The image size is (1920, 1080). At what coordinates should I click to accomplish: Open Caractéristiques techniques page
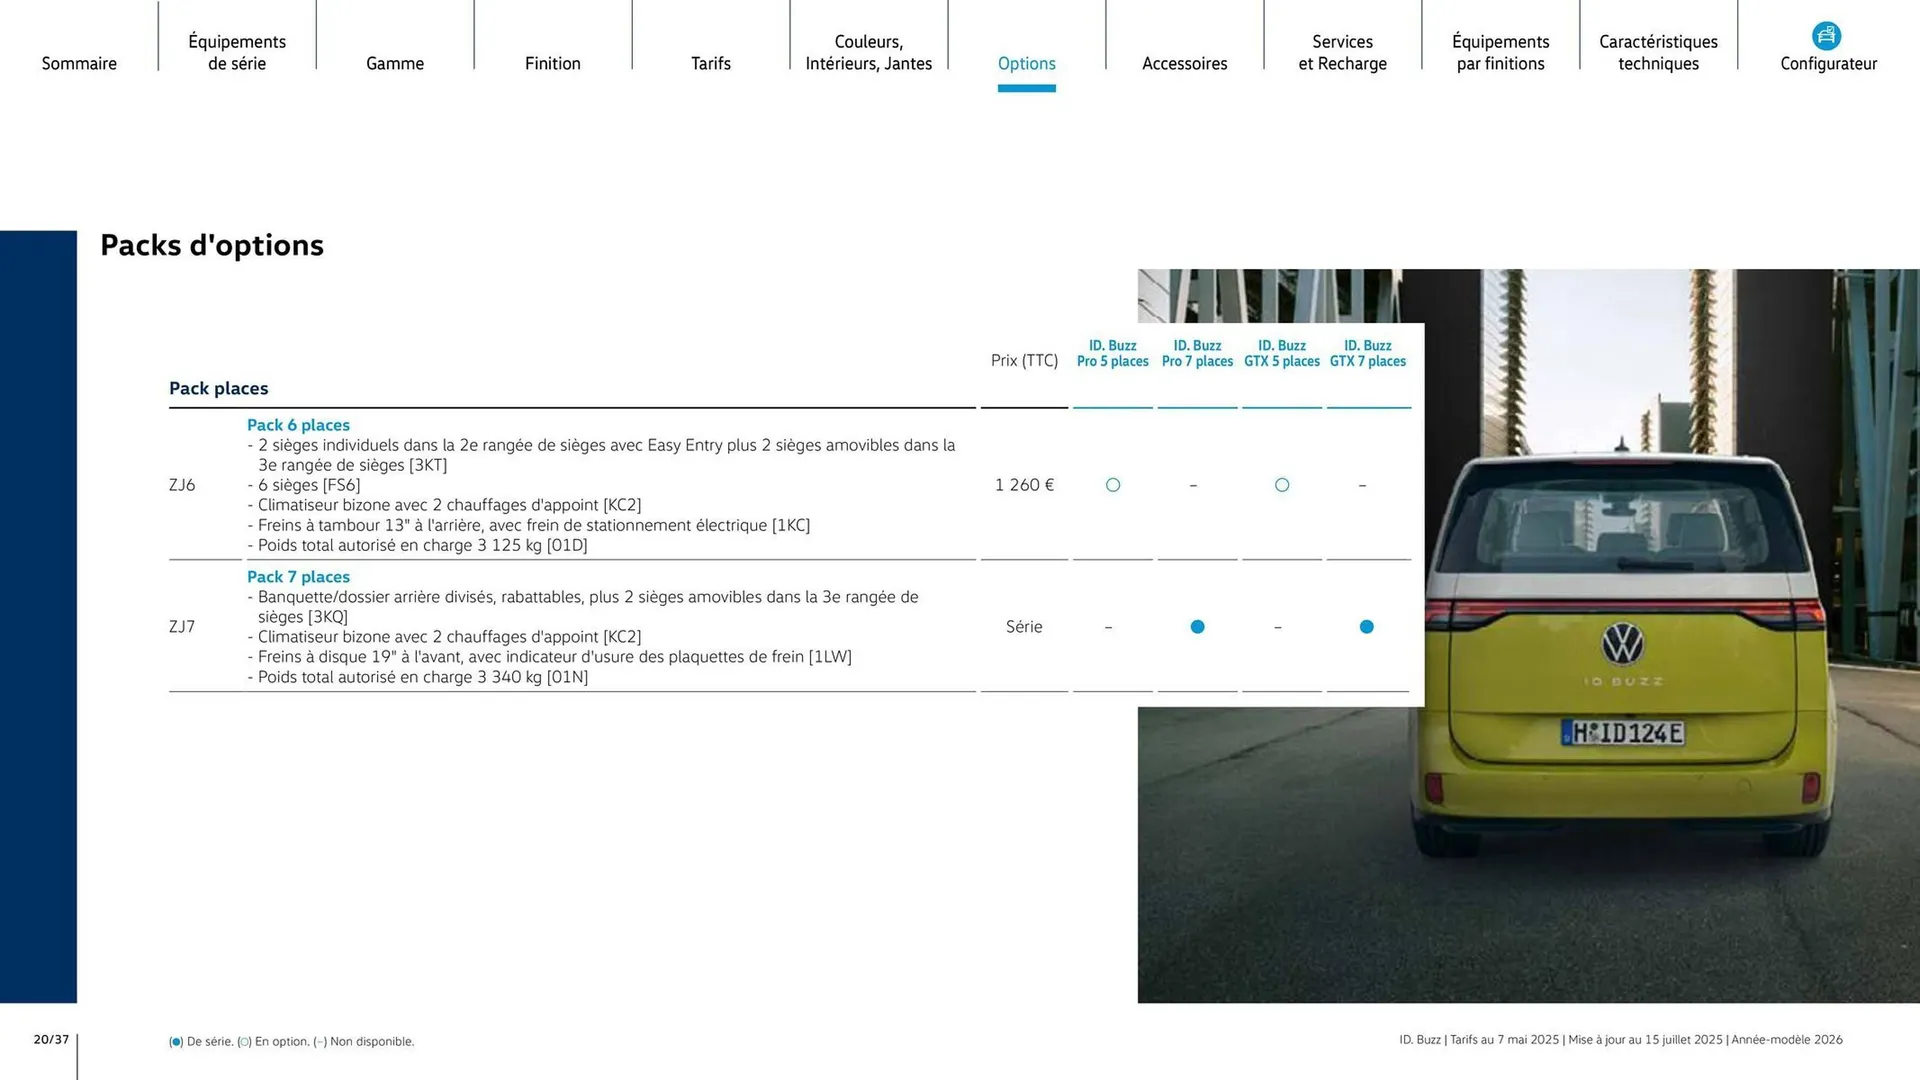pyautogui.click(x=1658, y=52)
